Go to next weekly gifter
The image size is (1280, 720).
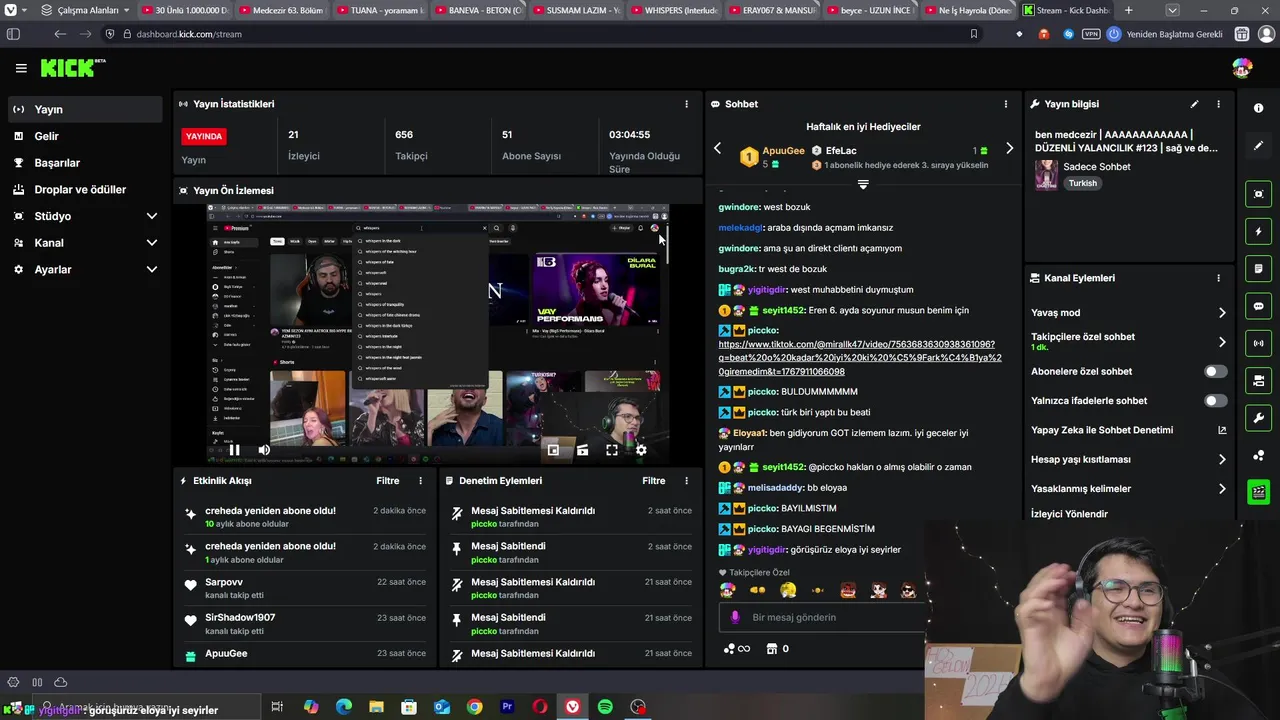(x=1009, y=149)
